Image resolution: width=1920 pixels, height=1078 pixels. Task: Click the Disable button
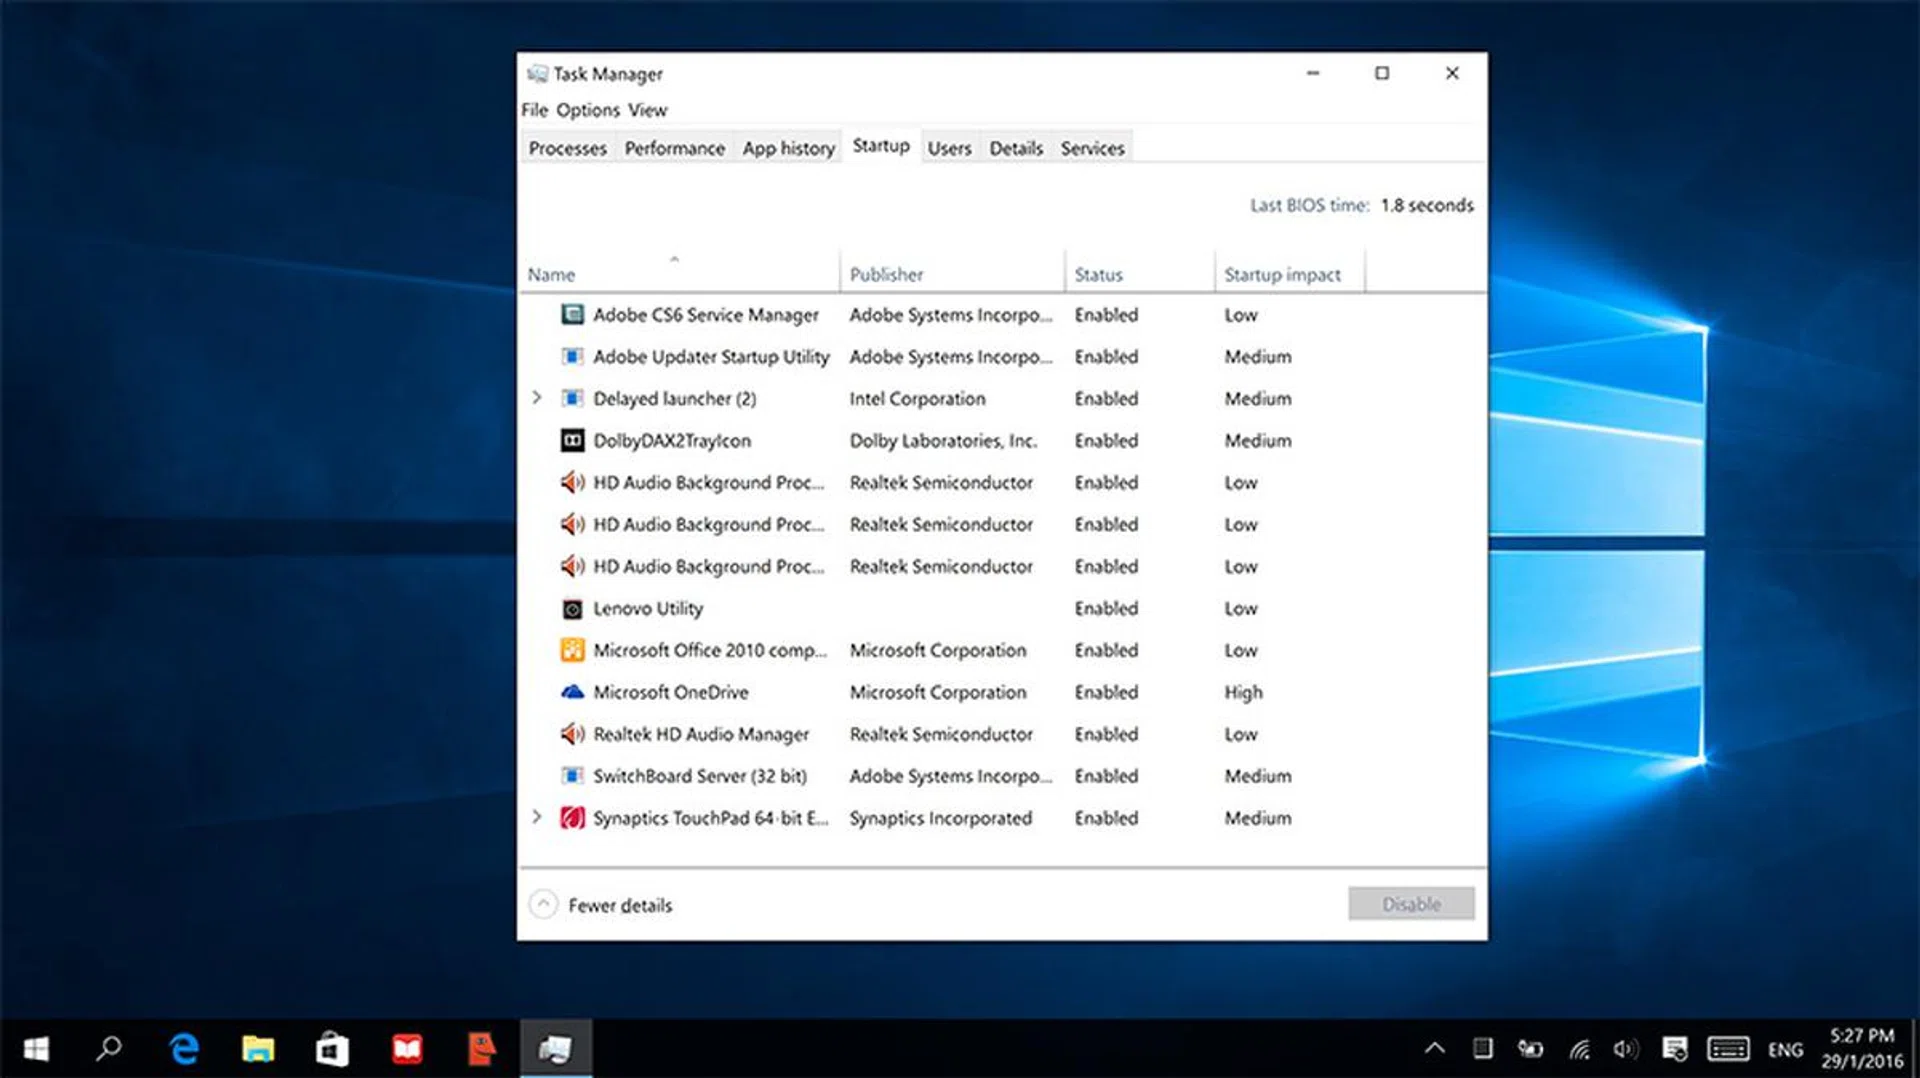coord(1410,904)
